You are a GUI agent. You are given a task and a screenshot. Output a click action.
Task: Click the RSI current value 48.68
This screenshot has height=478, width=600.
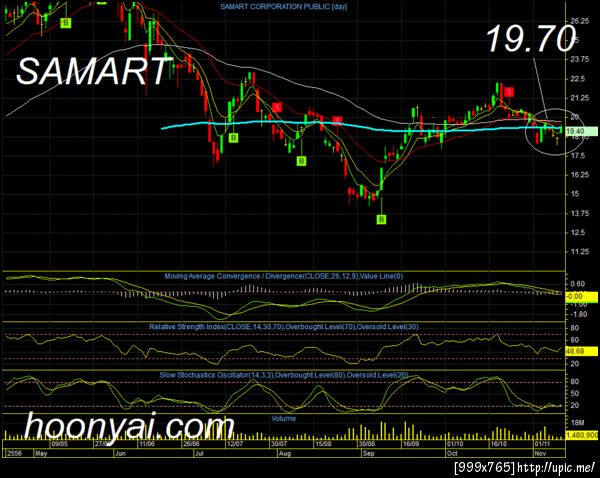click(581, 351)
